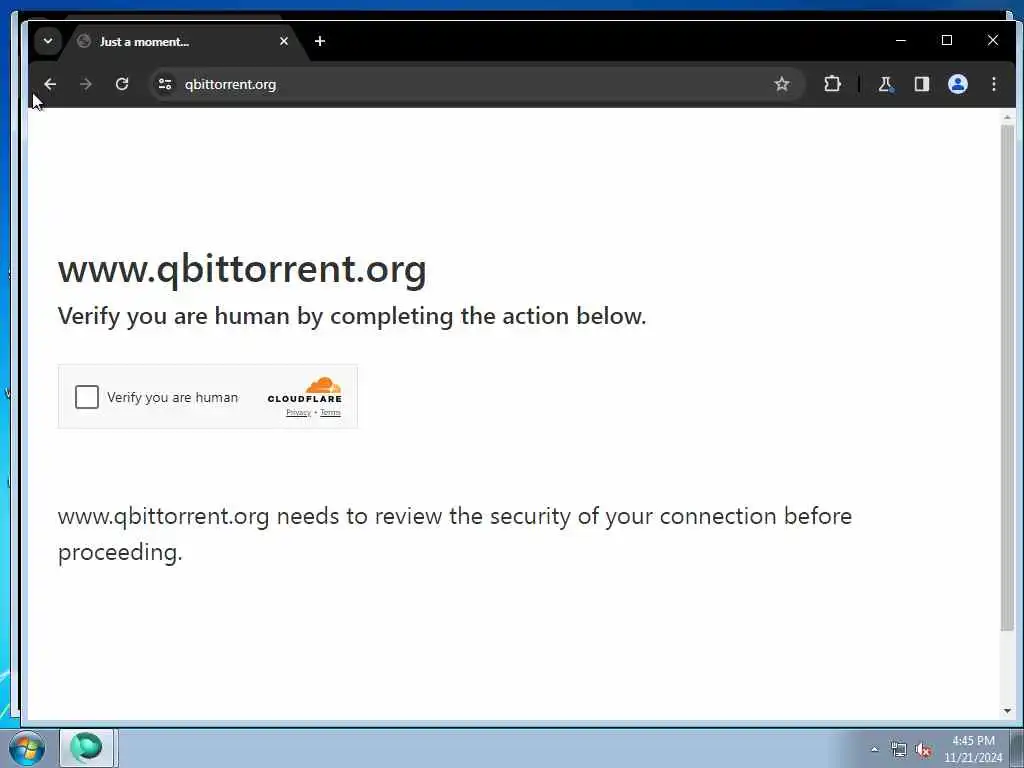Close the Chrome window
1024x768 pixels.
[993, 40]
